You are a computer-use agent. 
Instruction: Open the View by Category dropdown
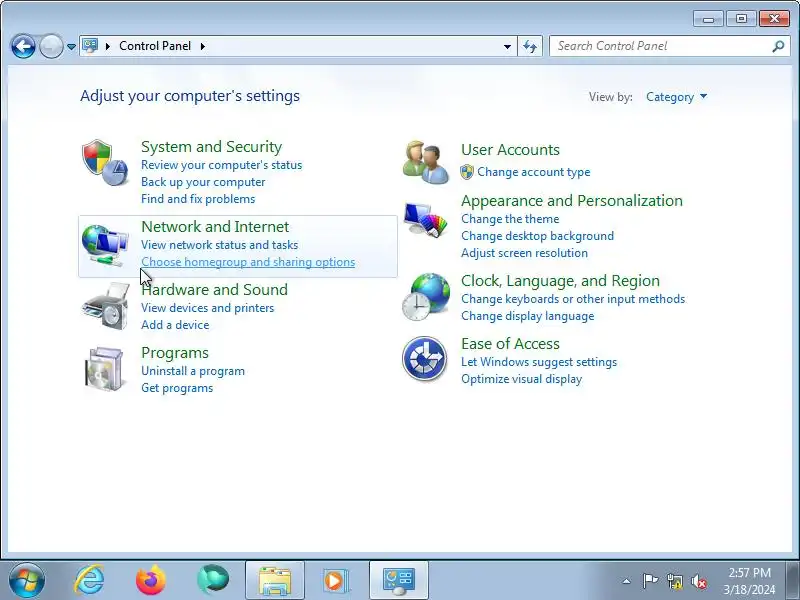pos(677,96)
